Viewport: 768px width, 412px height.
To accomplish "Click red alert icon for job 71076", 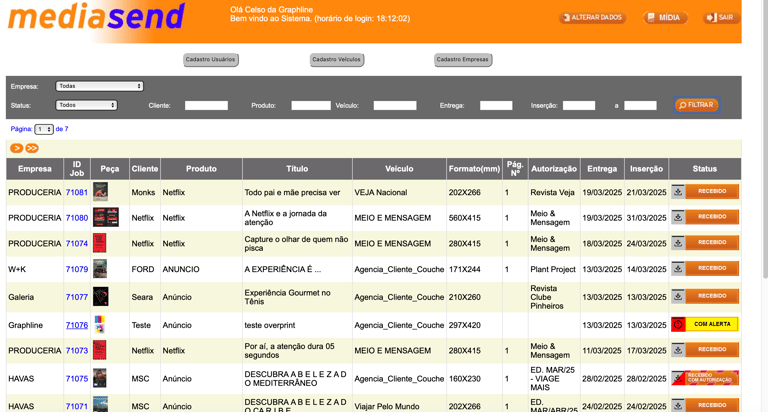I will pyautogui.click(x=678, y=324).
